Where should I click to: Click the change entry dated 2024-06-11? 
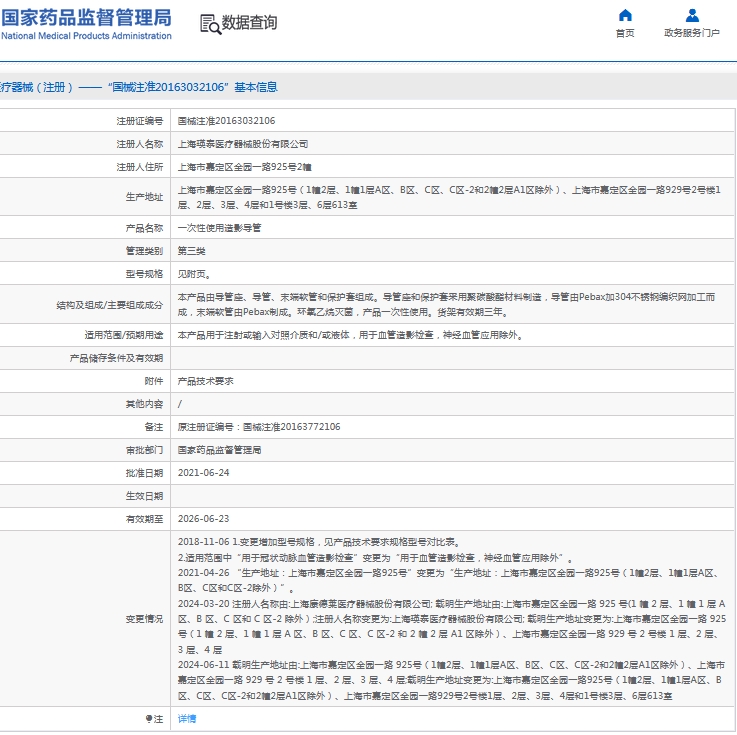point(451,680)
